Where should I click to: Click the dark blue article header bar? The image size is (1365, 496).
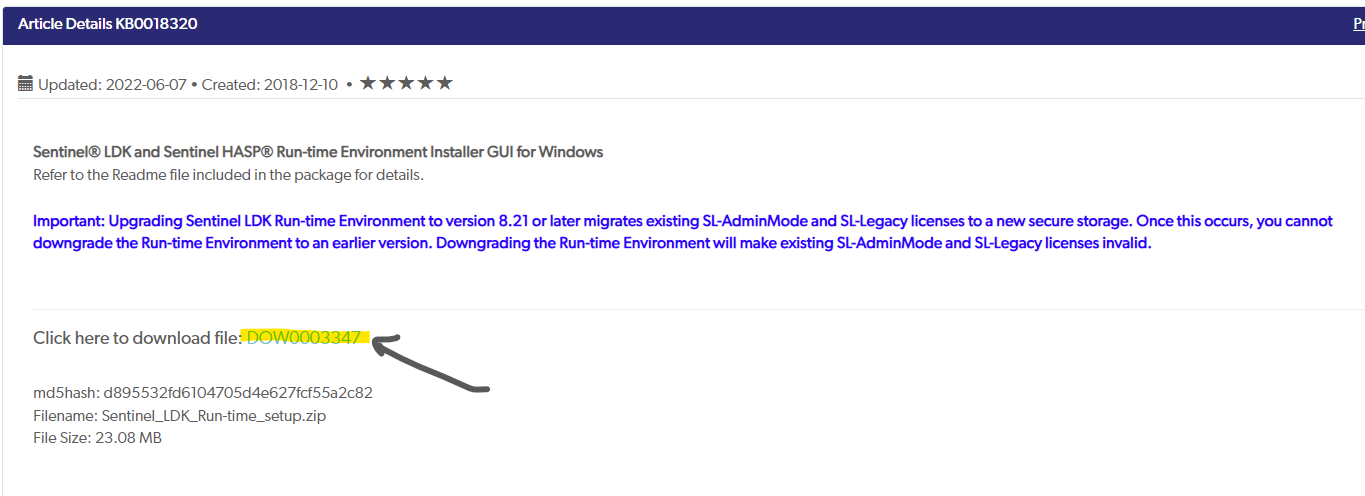tap(683, 25)
